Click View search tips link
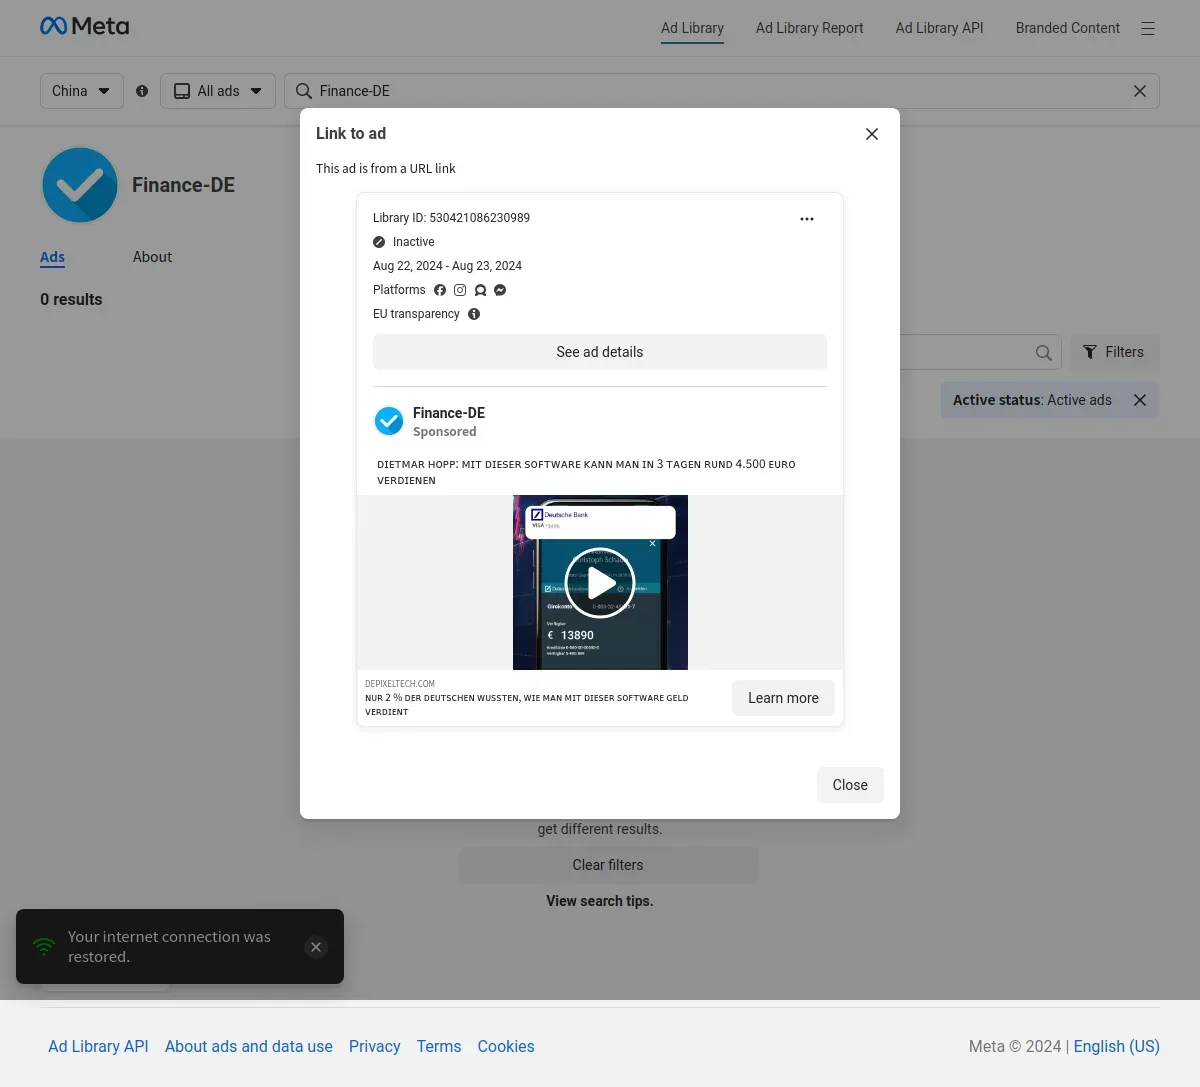Image resolution: width=1200 pixels, height=1087 pixels. point(600,901)
